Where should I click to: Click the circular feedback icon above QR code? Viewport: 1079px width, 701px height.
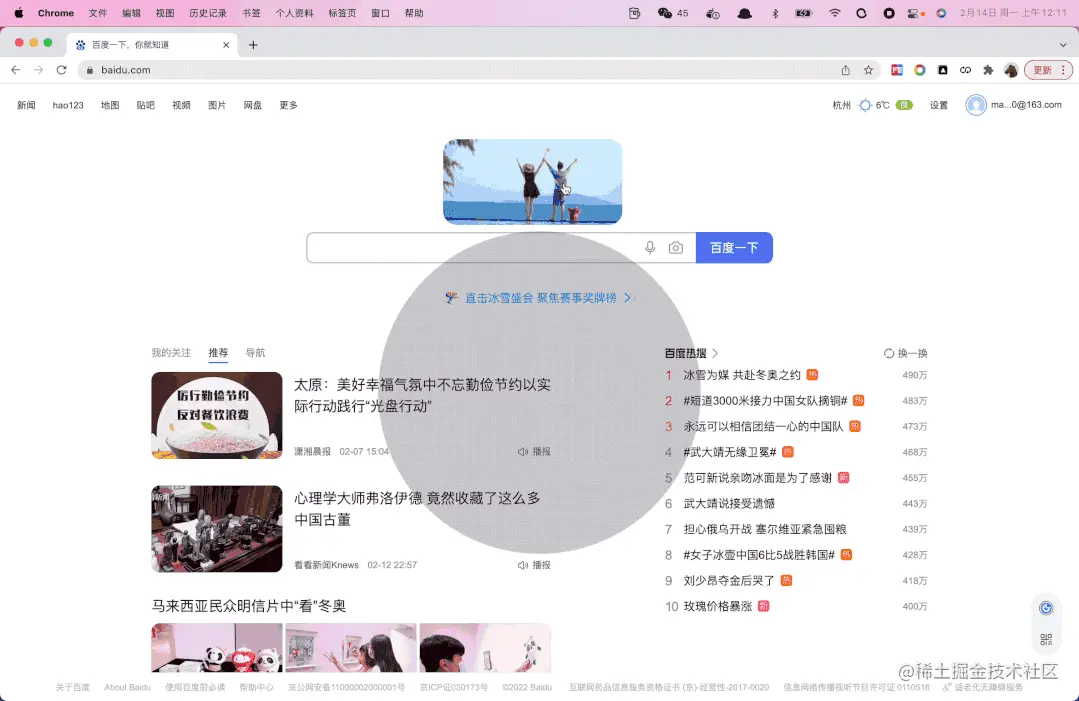pyautogui.click(x=1046, y=608)
